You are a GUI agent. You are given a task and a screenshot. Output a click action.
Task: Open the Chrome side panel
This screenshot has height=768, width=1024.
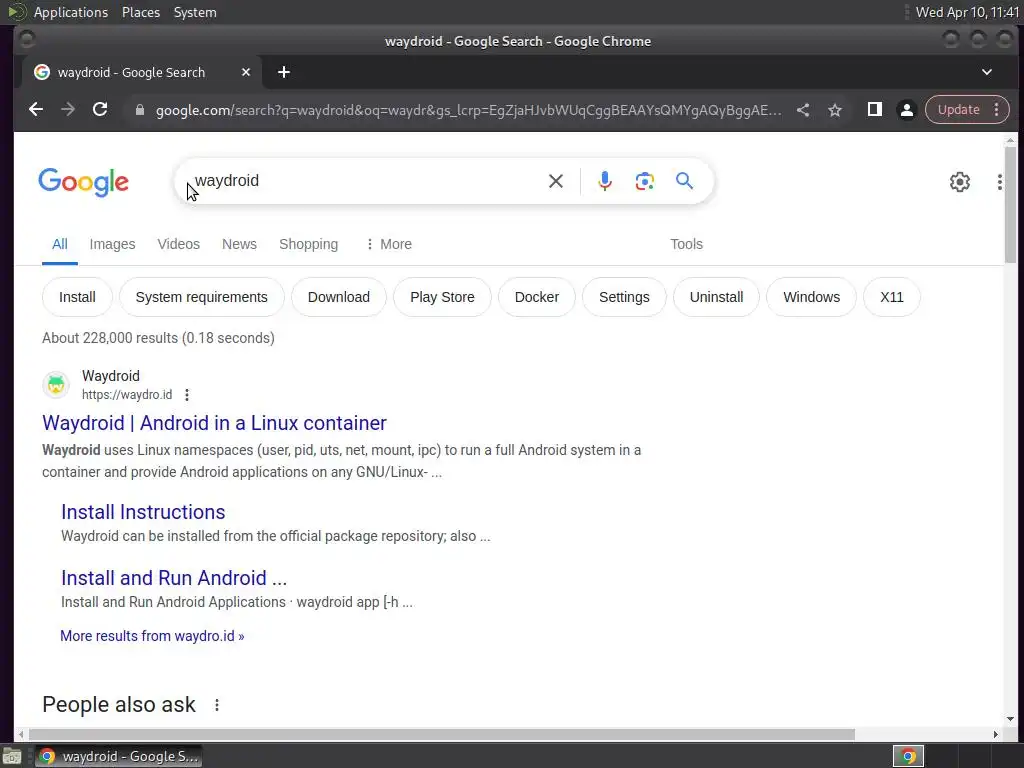pos(874,110)
